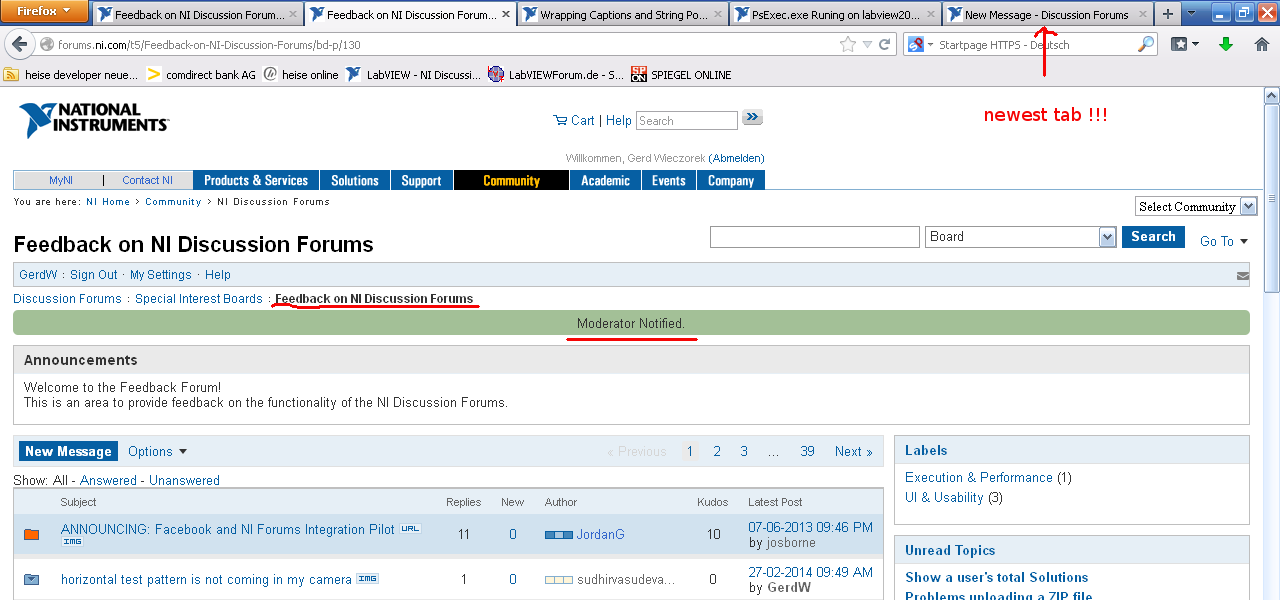
Task: Open the Support nav item
Action: pyautogui.click(x=421, y=180)
